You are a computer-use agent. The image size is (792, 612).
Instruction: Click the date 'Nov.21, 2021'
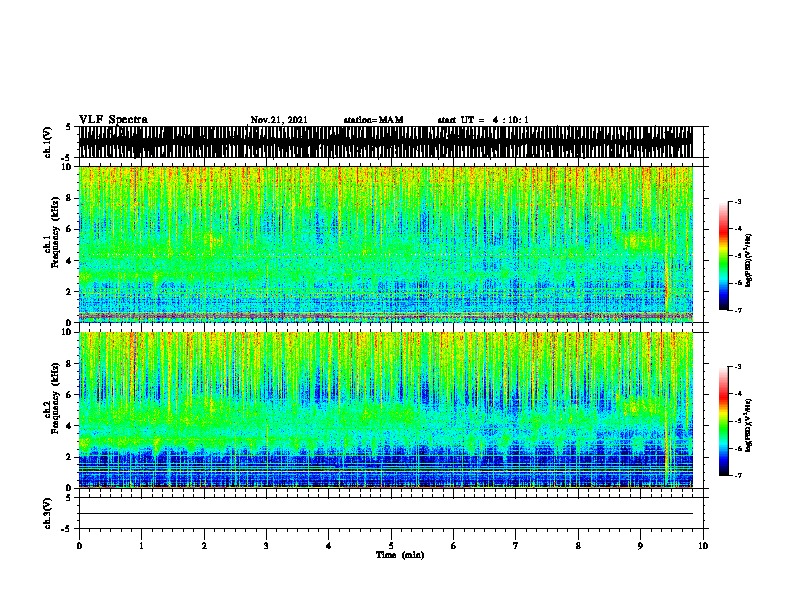279,120
